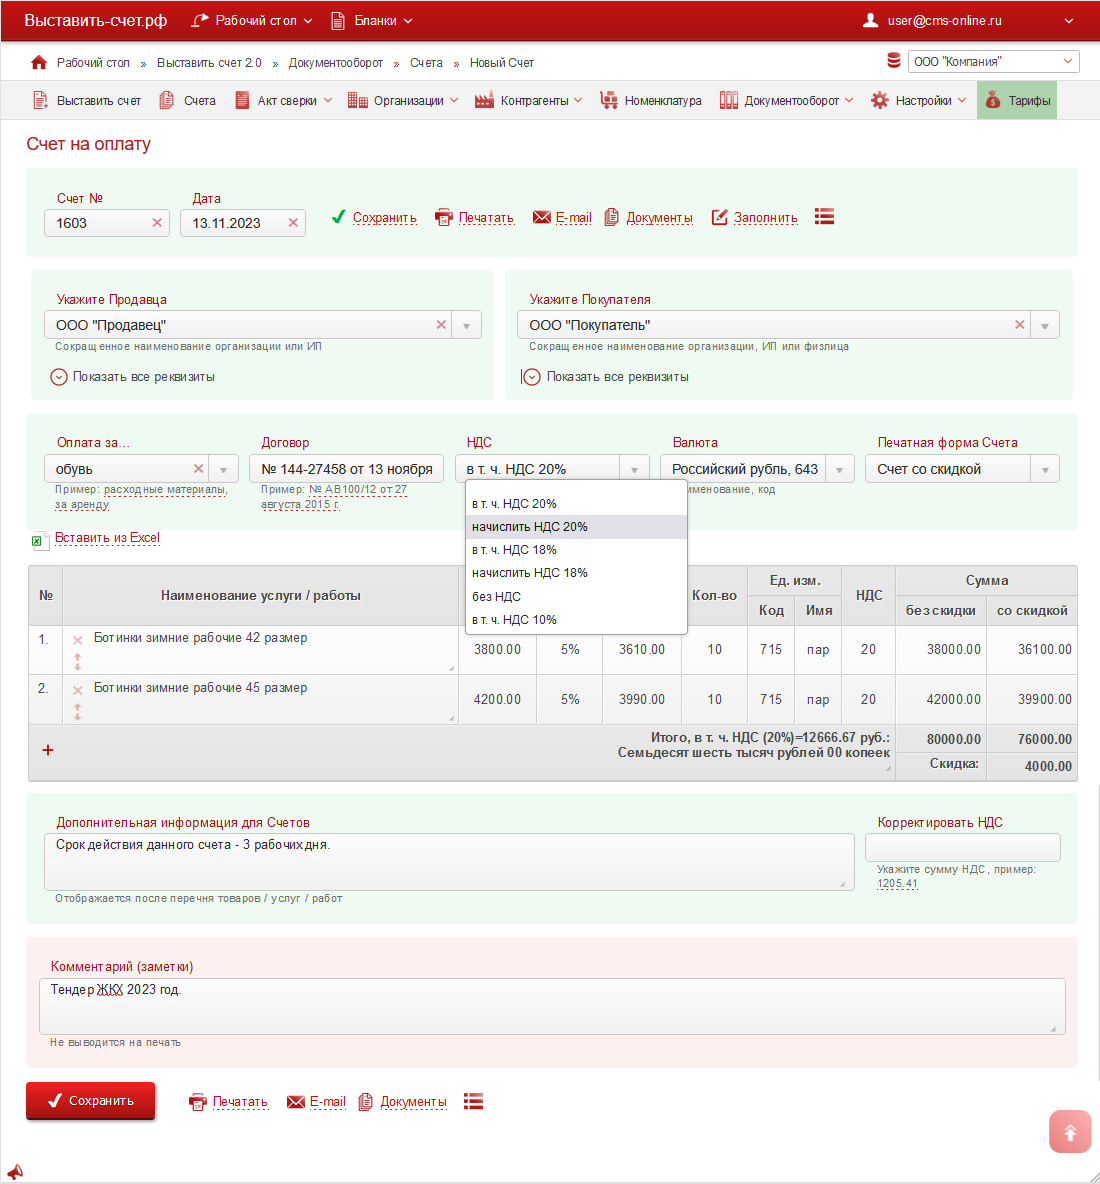Screen dimensions: 1100x1184
Task: Click the move arrows for row 1
Action: coord(78,662)
